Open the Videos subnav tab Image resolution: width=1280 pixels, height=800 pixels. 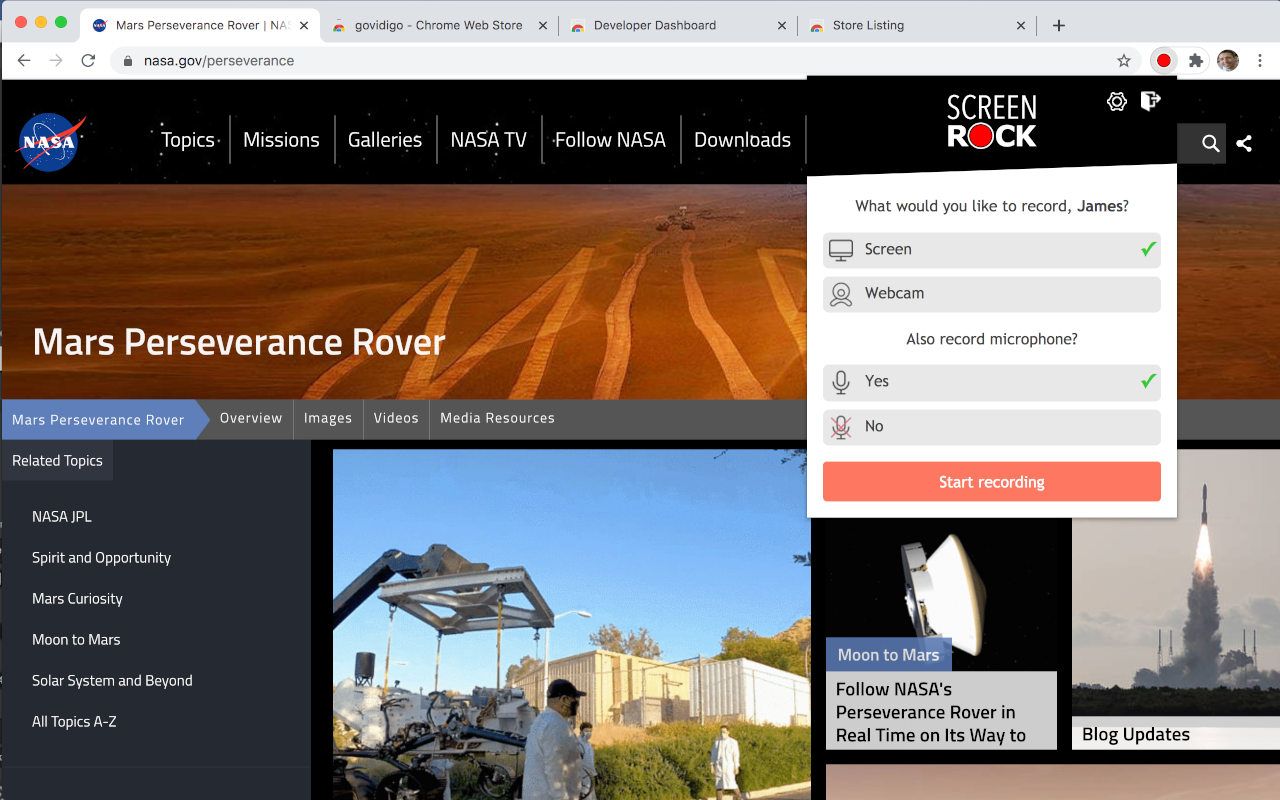396,418
